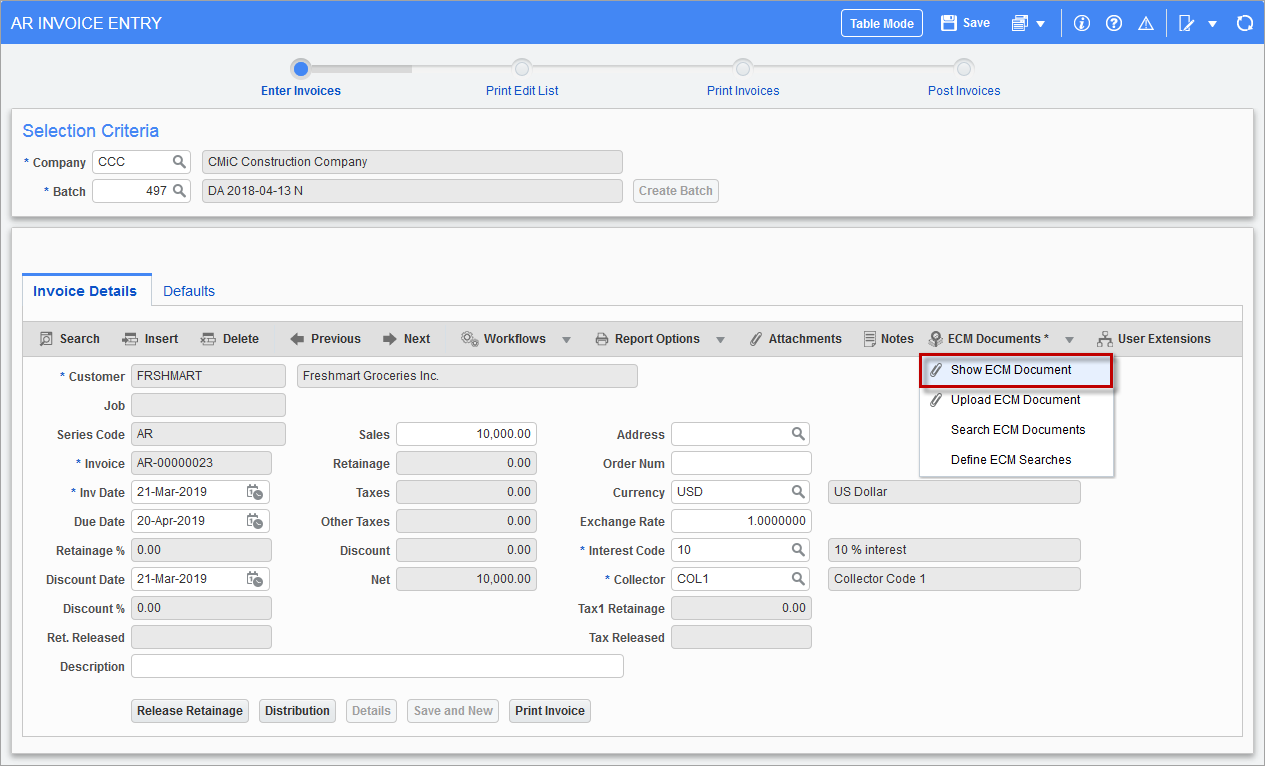Open the Notes icon
1265x766 pixels.
pos(872,338)
